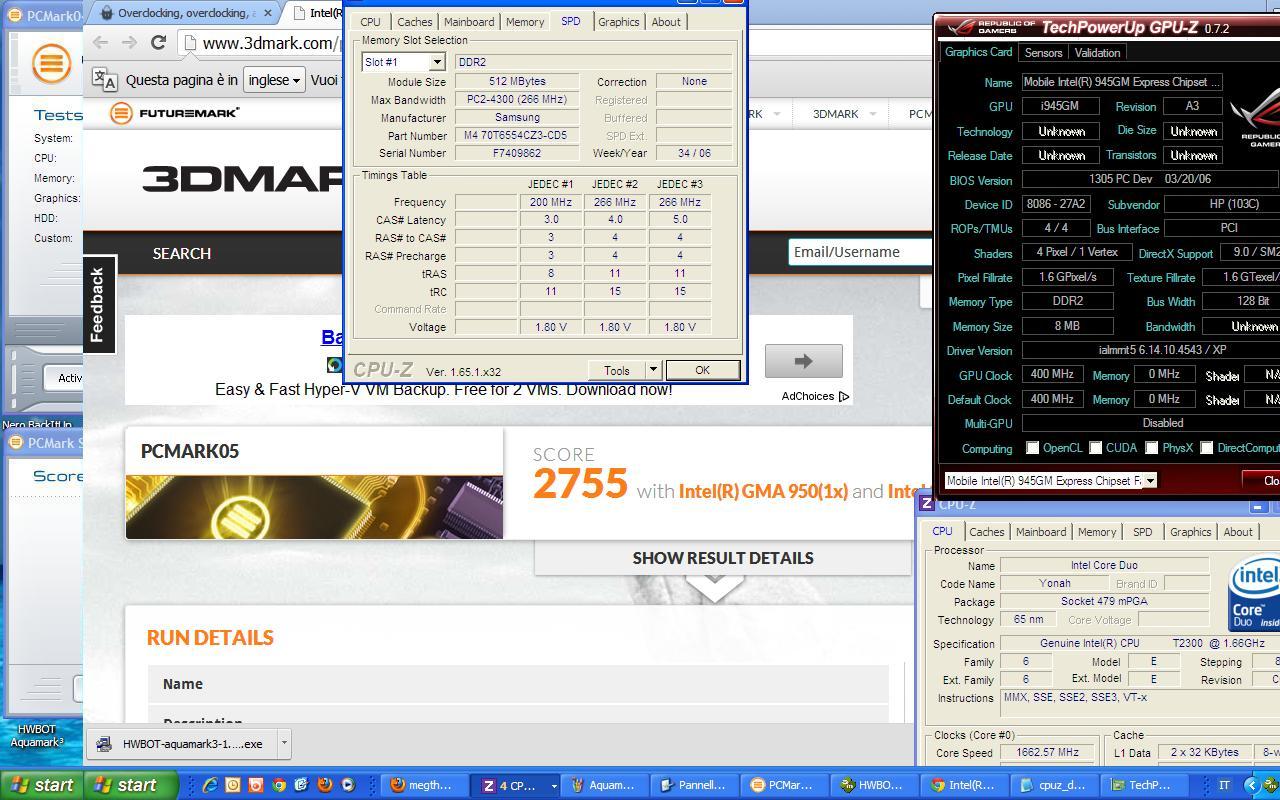Viewport: 1280px width, 800px height.
Task: Open the HWBOT-aquamark3 downloaded file
Action: [182, 743]
